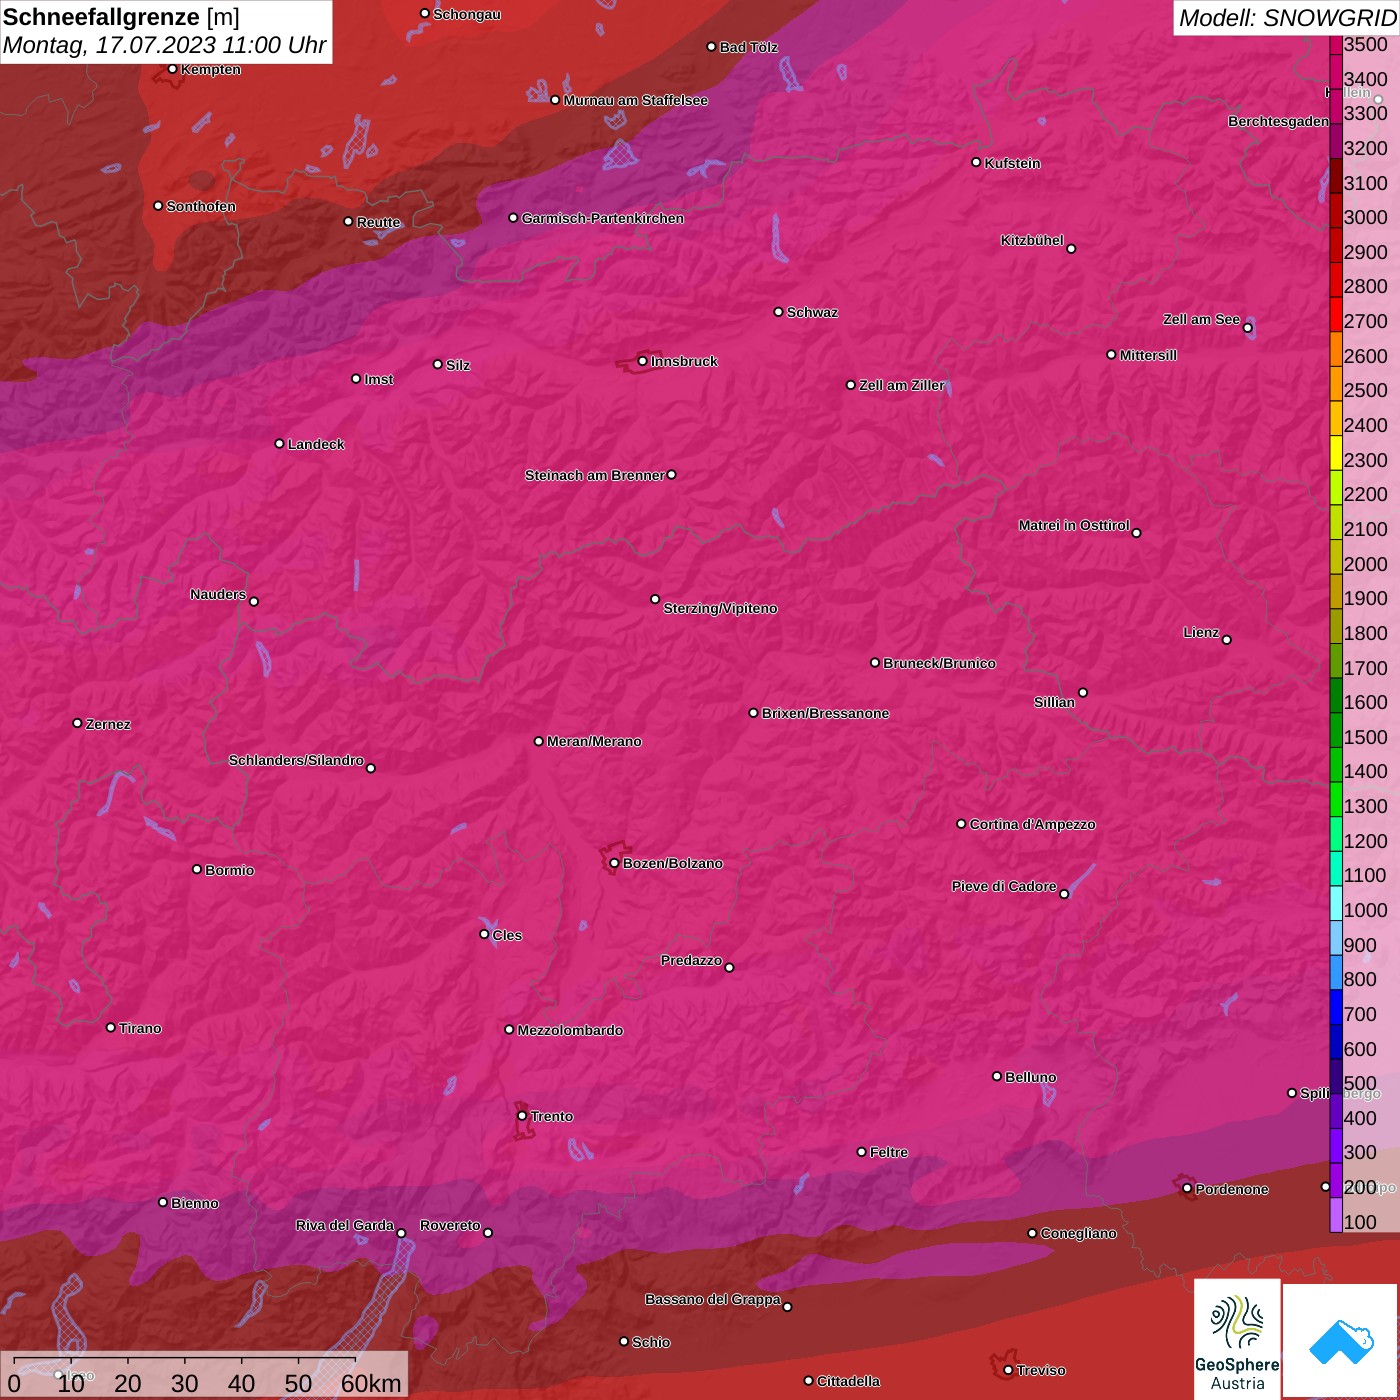Click the date Montag, 17.07.2023 11:00 Uhr
Viewport: 1400px width, 1400px height.
click(x=165, y=45)
